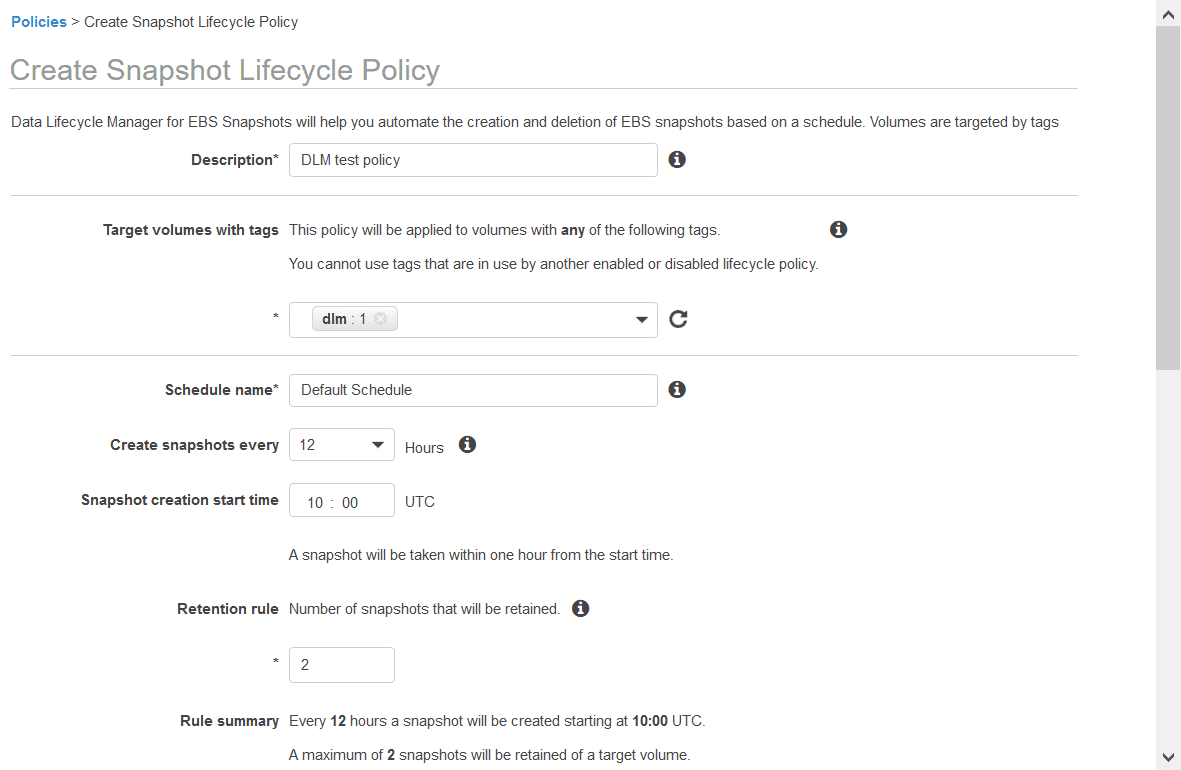Click the Target volumes with tags label

(191, 230)
